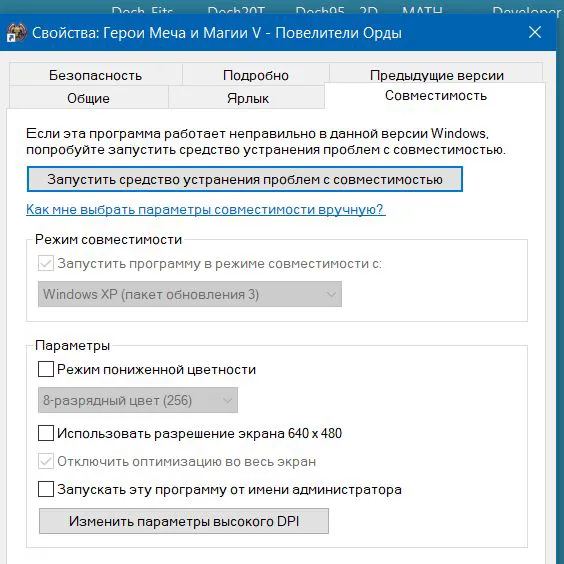Click the Совместимость tab

(435, 96)
